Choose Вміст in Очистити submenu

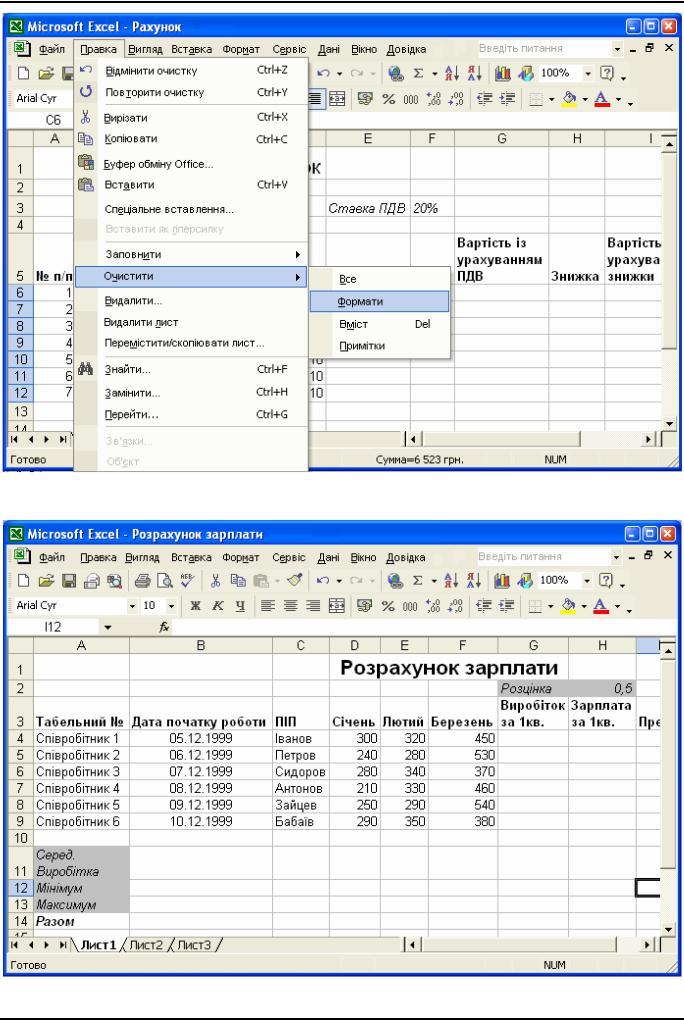click(x=379, y=324)
